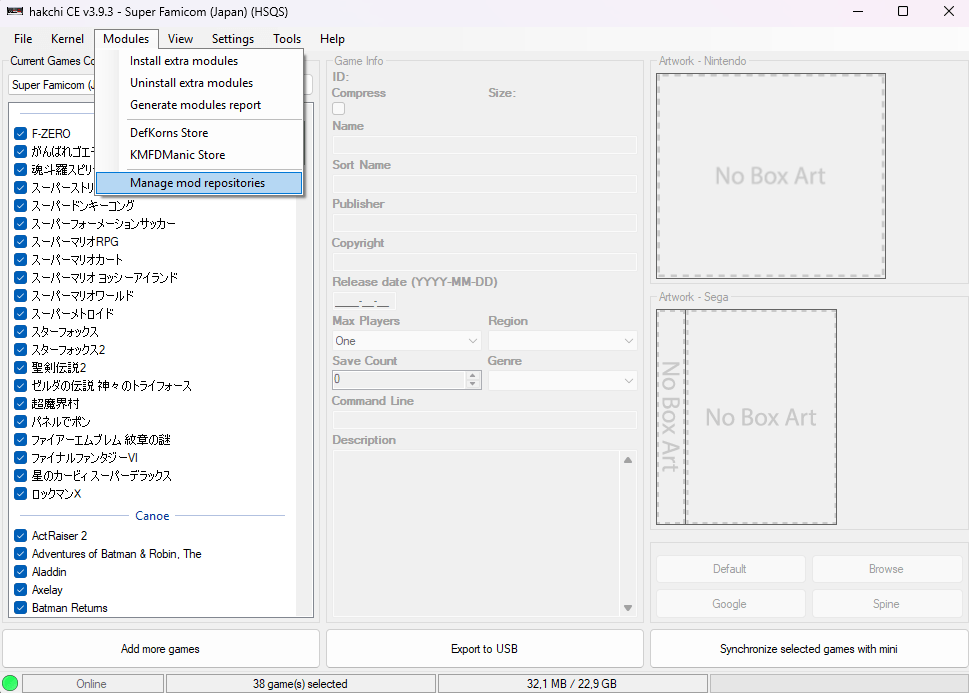Choose Uninstall extra modules
The height and width of the screenshot is (693, 969).
point(199,83)
